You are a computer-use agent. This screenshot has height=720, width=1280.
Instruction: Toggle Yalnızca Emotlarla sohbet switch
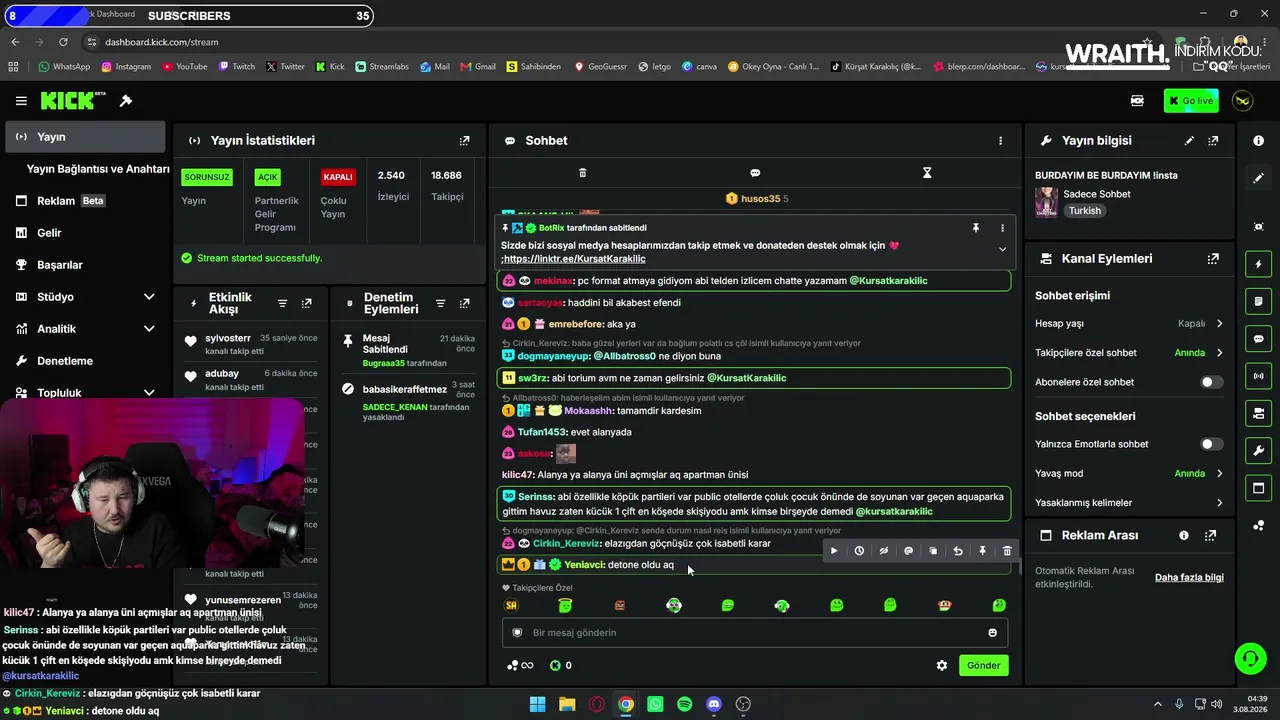[x=1211, y=444]
